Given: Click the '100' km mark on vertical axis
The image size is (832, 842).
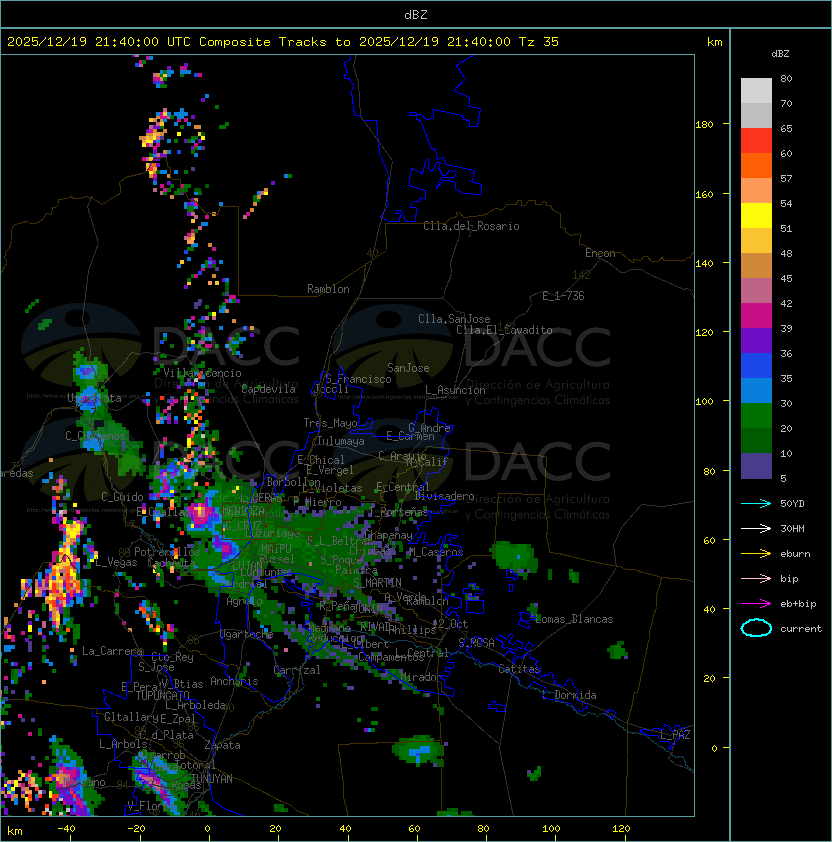Looking at the screenshot, I should coord(704,402).
